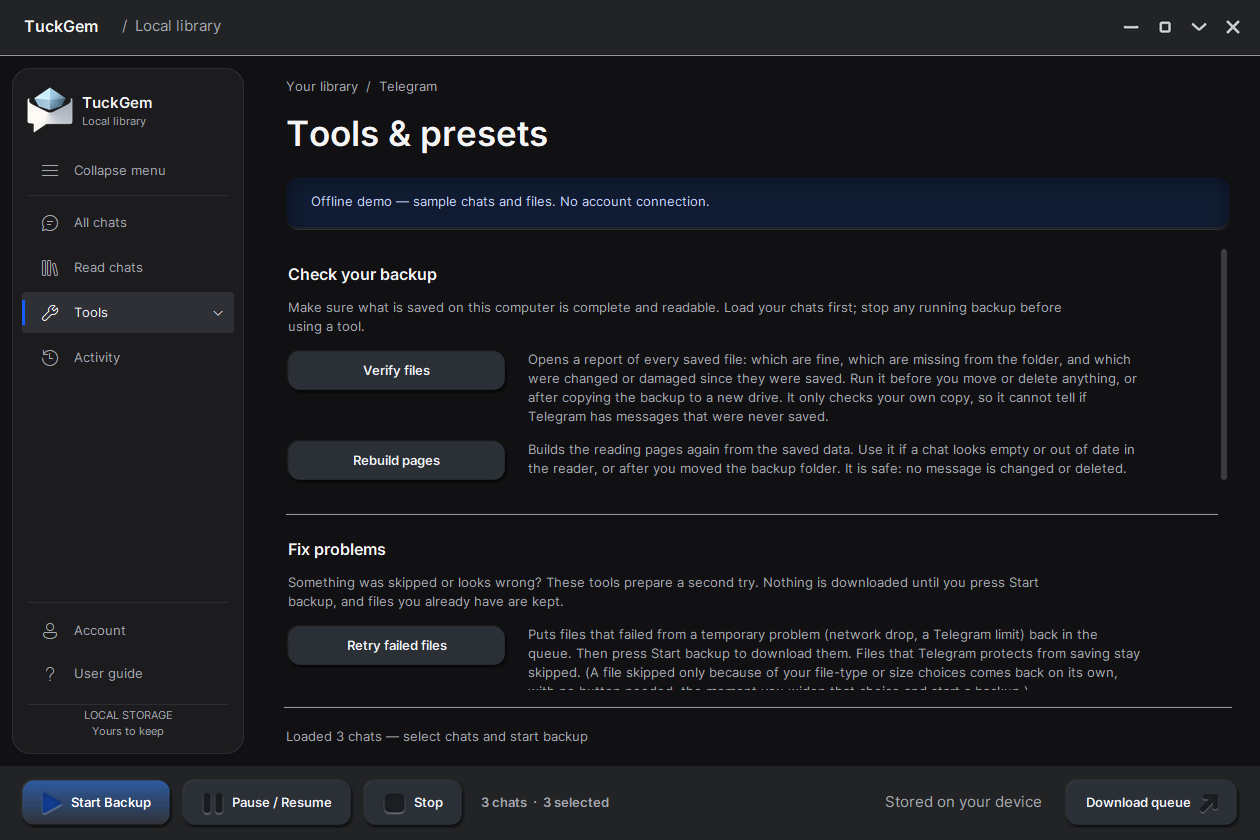The height and width of the screenshot is (840, 1260).
Task: Click the Fix problems heading
Action: [337, 550]
